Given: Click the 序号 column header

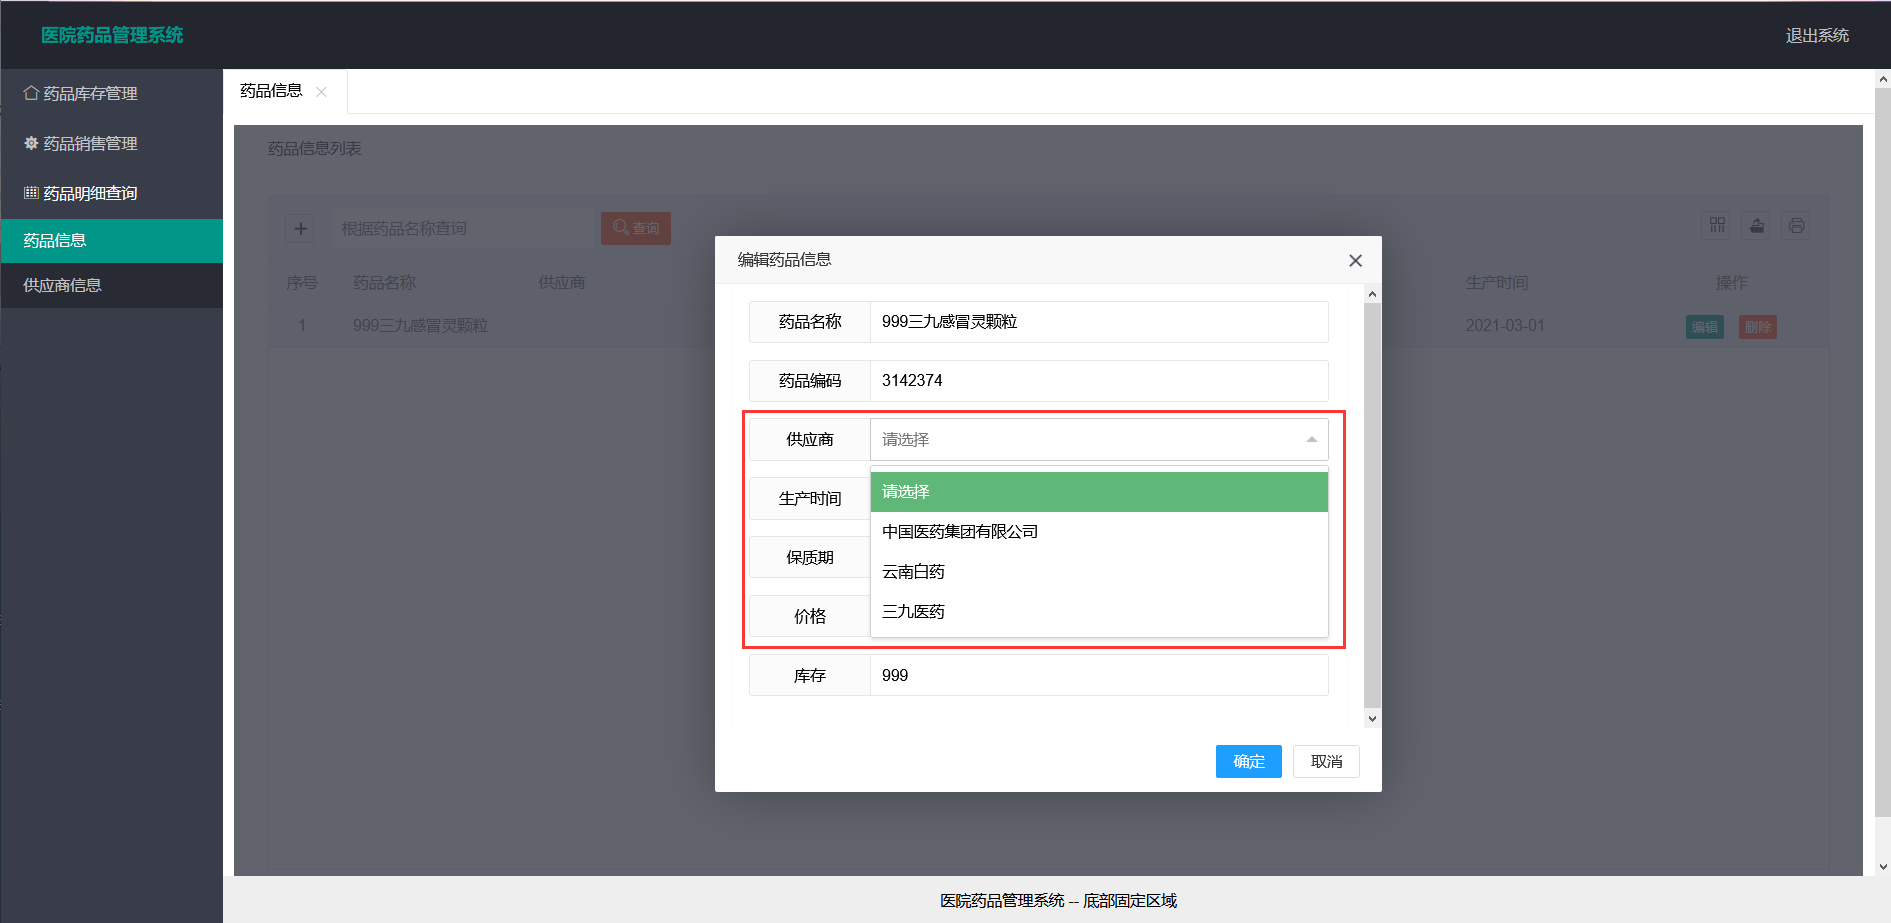Looking at the screenshot, I should [302, 283].
